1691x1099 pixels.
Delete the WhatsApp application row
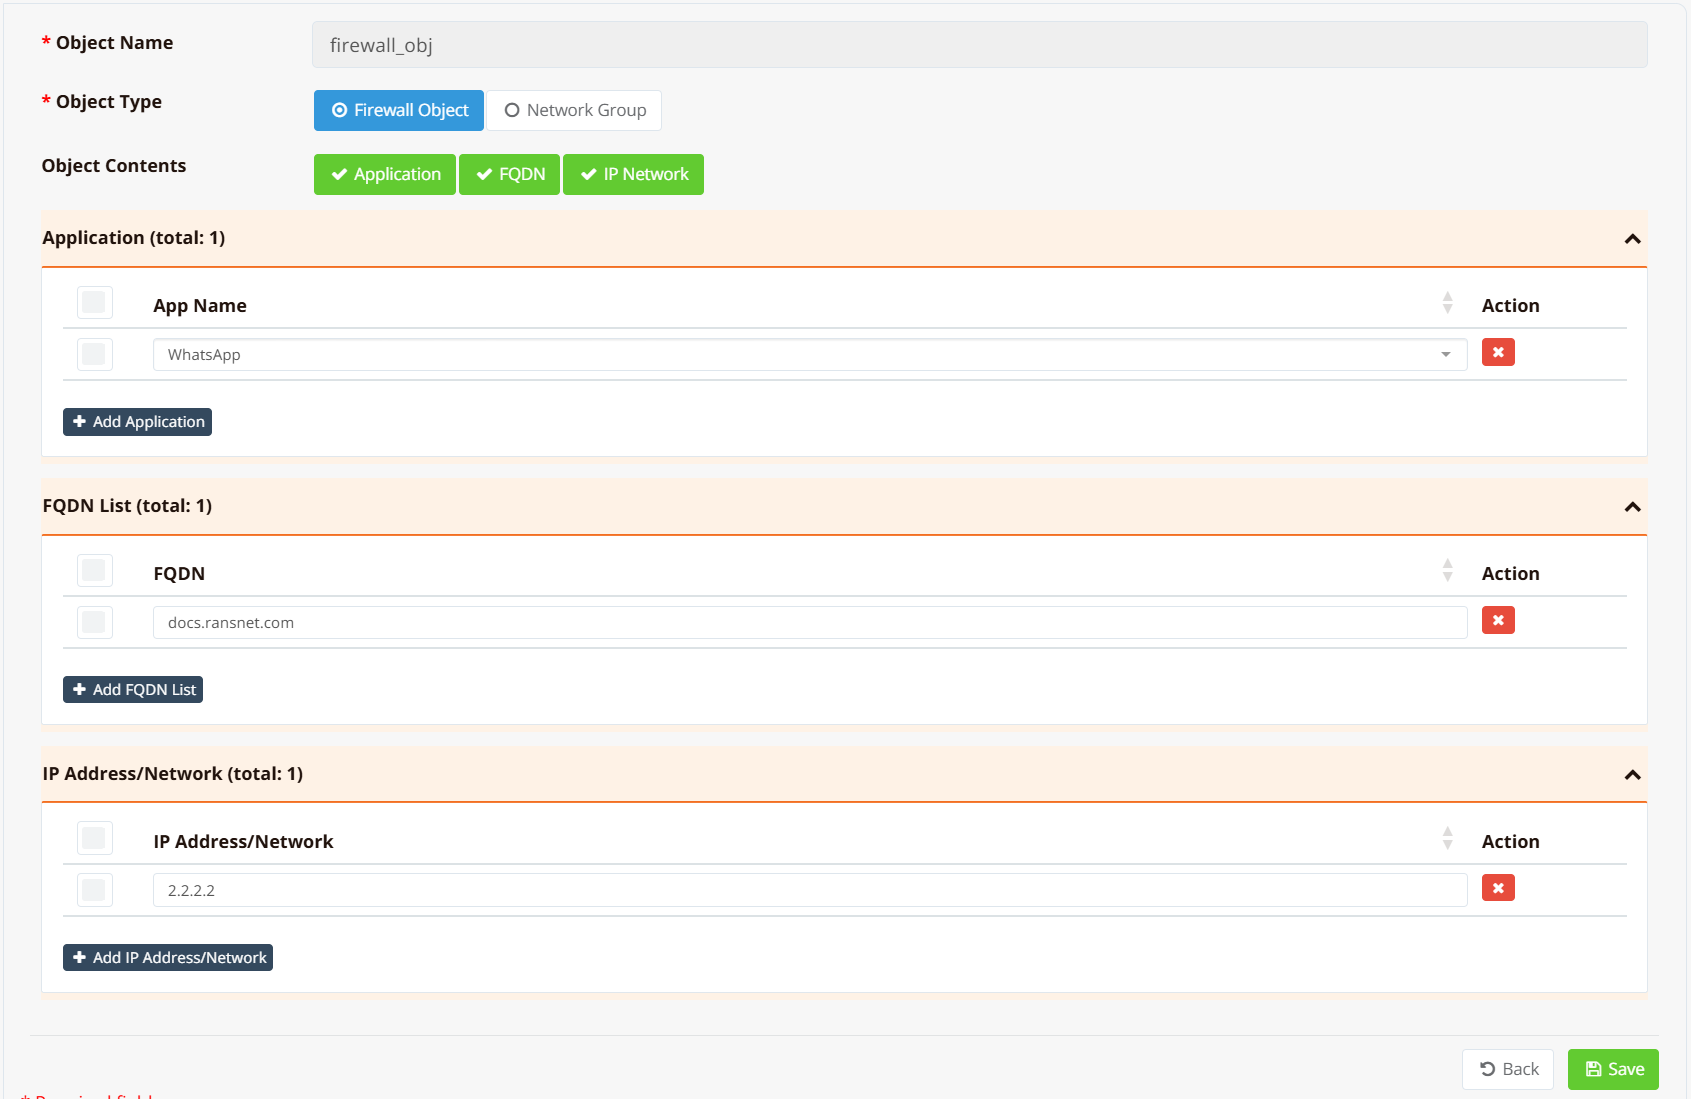tap(1497, 353)
